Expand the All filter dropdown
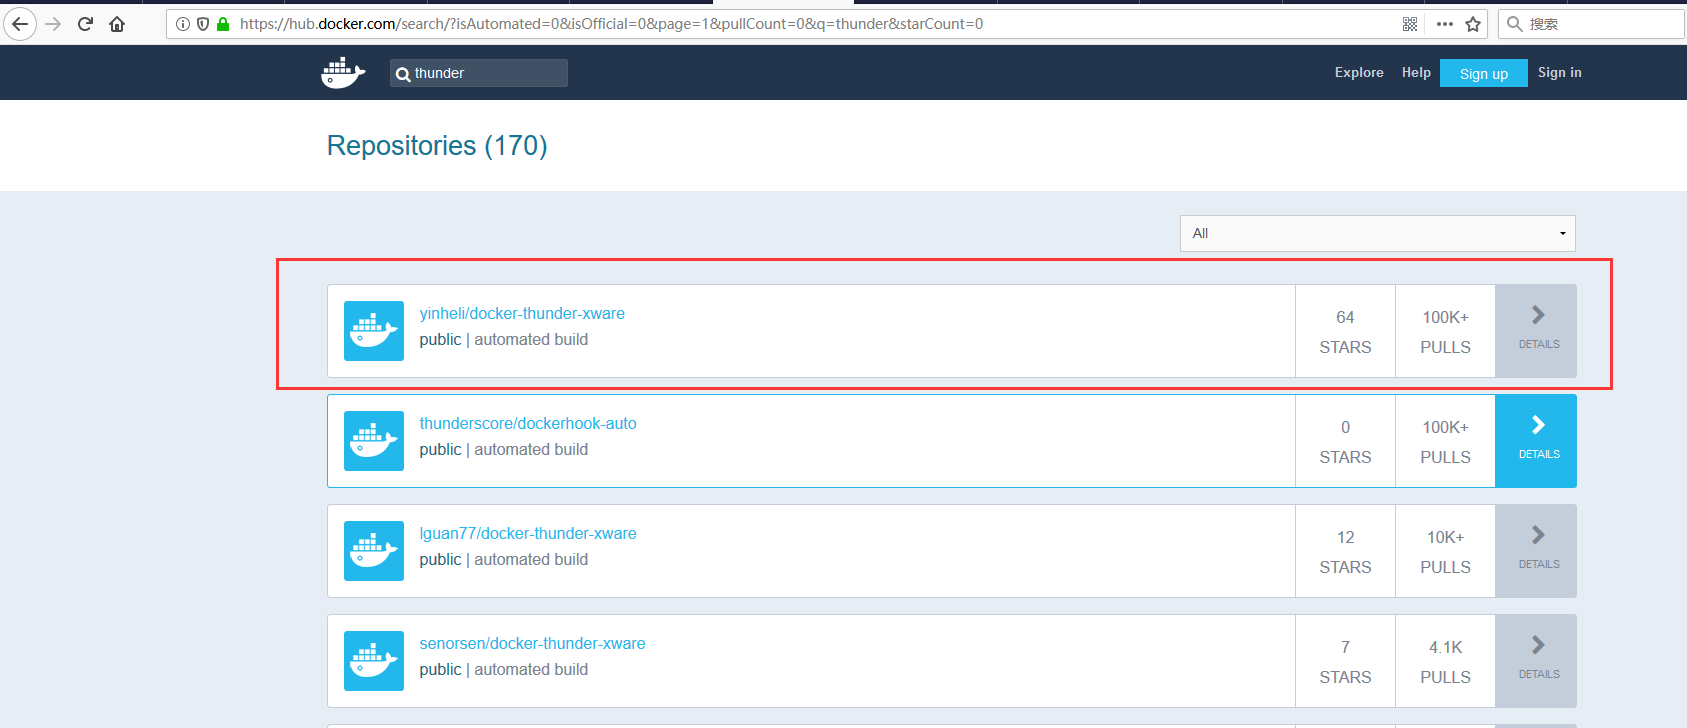Screen dimensions: 1687x728 point(1377,233)
